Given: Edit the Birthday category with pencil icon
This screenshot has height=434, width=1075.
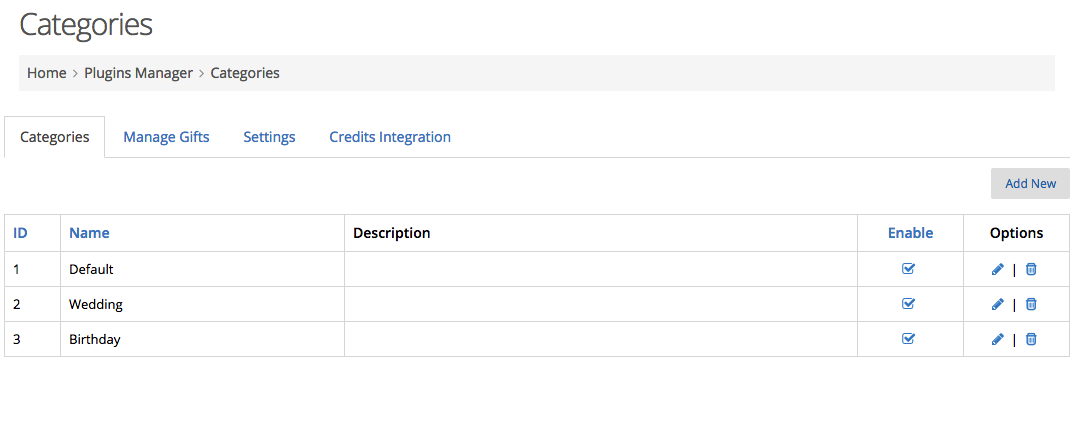Looking at the screenshot, I should click(998, 339).
